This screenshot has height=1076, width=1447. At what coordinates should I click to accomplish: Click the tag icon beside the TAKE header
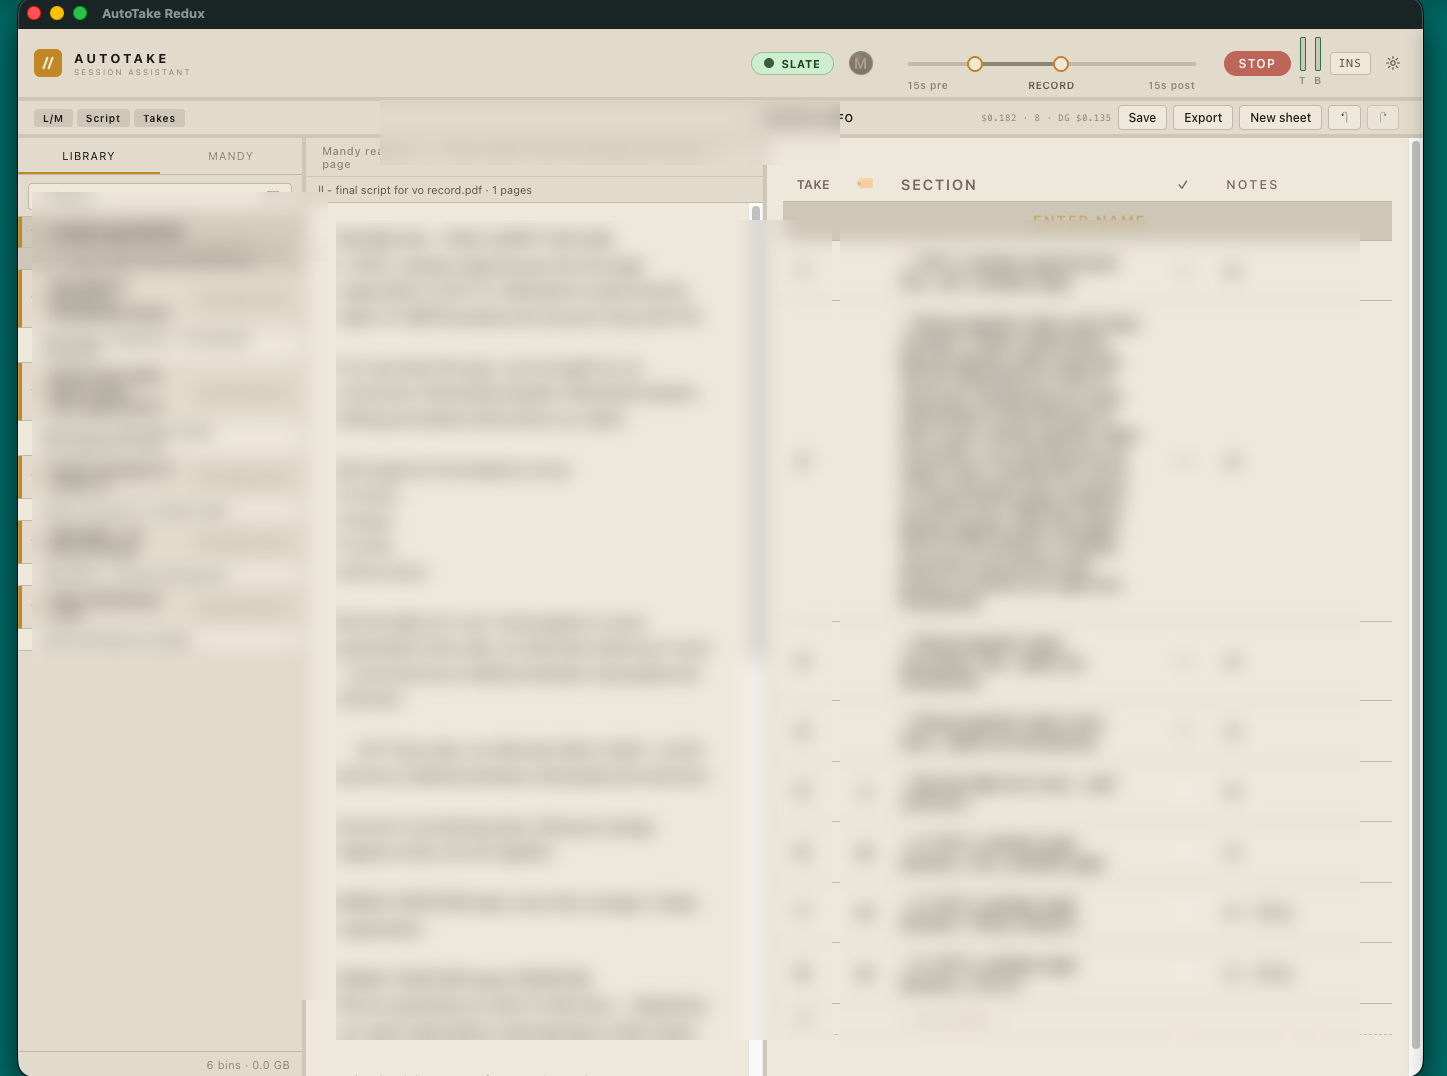click(866, 183)
